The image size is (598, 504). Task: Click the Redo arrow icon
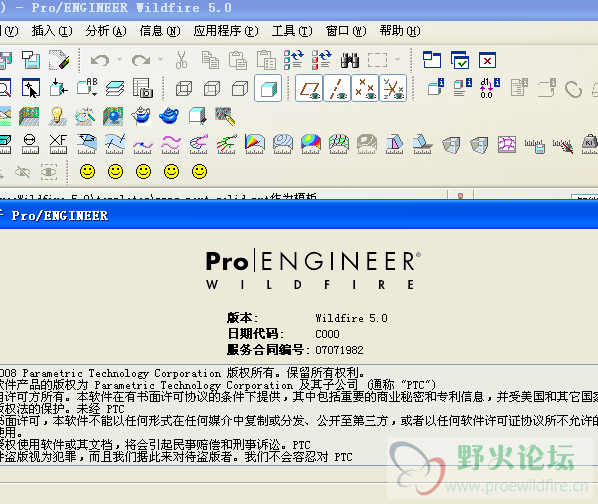141,60
